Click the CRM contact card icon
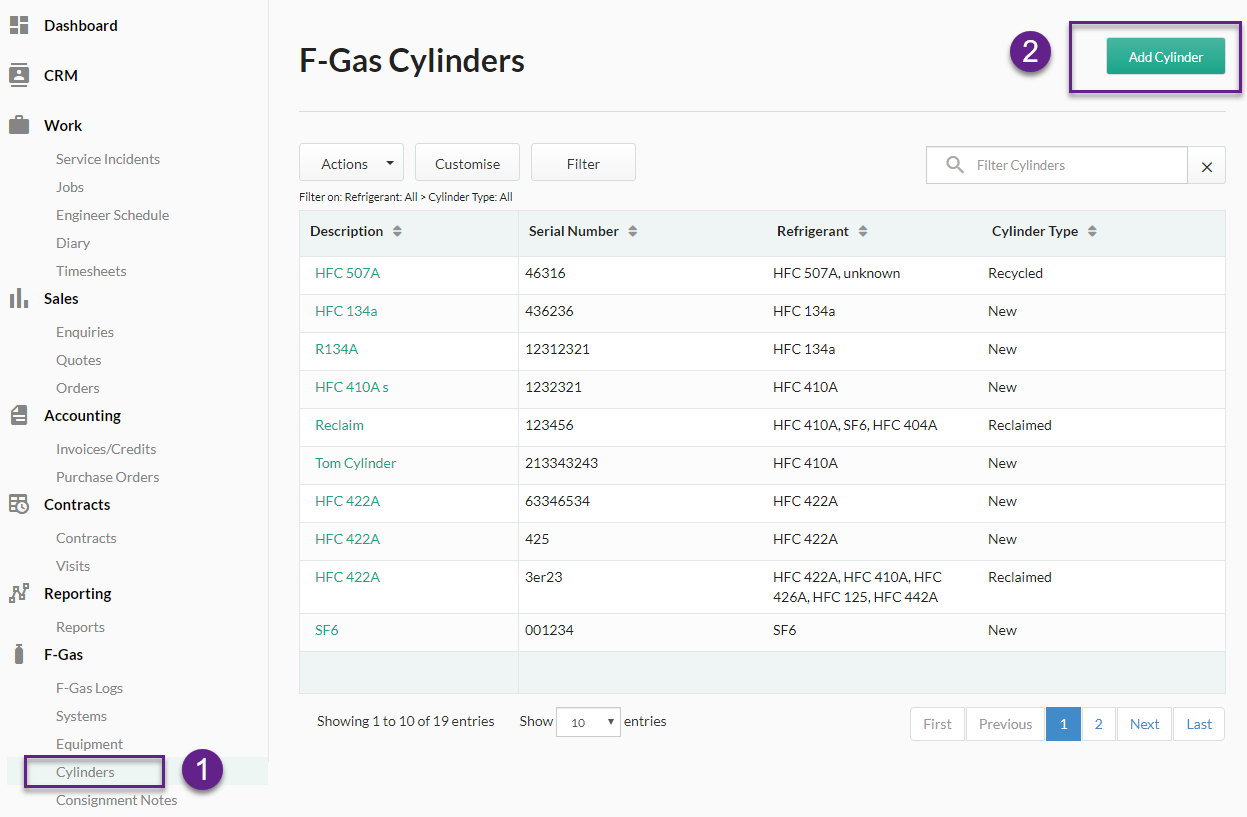Image resolution: width=1247 pixels, height=817 pixels. (19, 75)
